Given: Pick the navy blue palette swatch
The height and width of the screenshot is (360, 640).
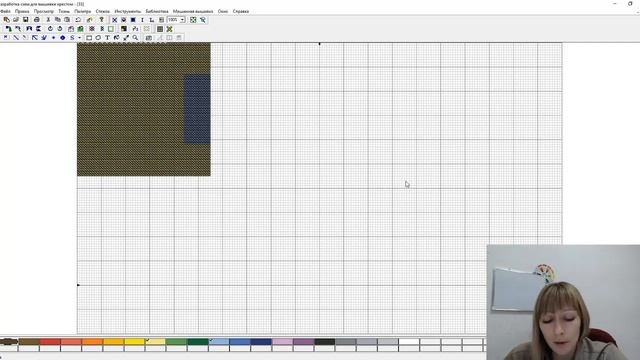Looking at the screenshot, I should coord(261,342).
